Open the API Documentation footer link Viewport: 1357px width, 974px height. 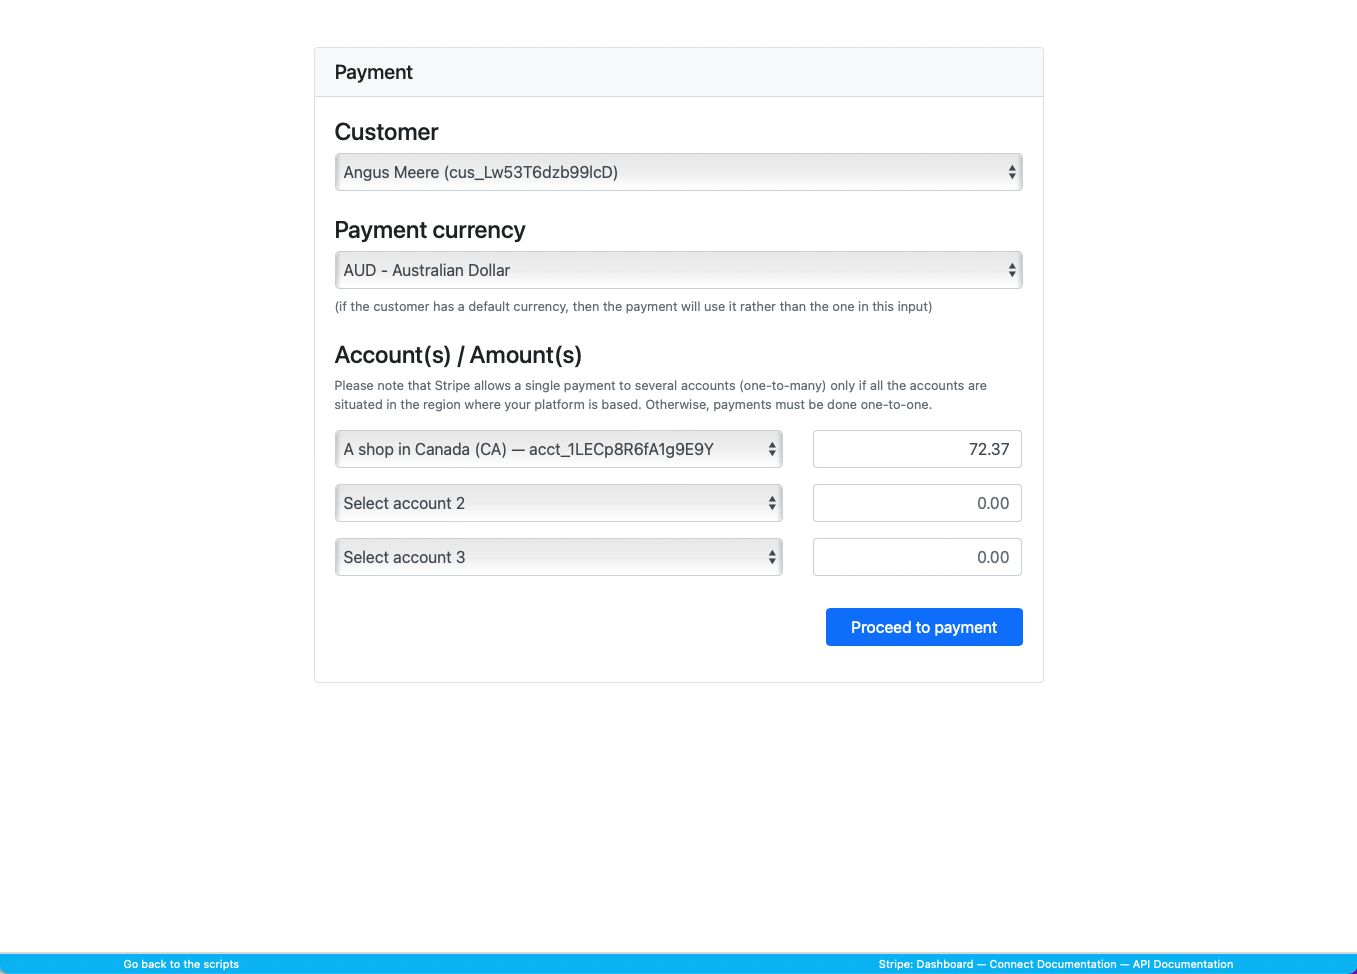click(1182, 964)
